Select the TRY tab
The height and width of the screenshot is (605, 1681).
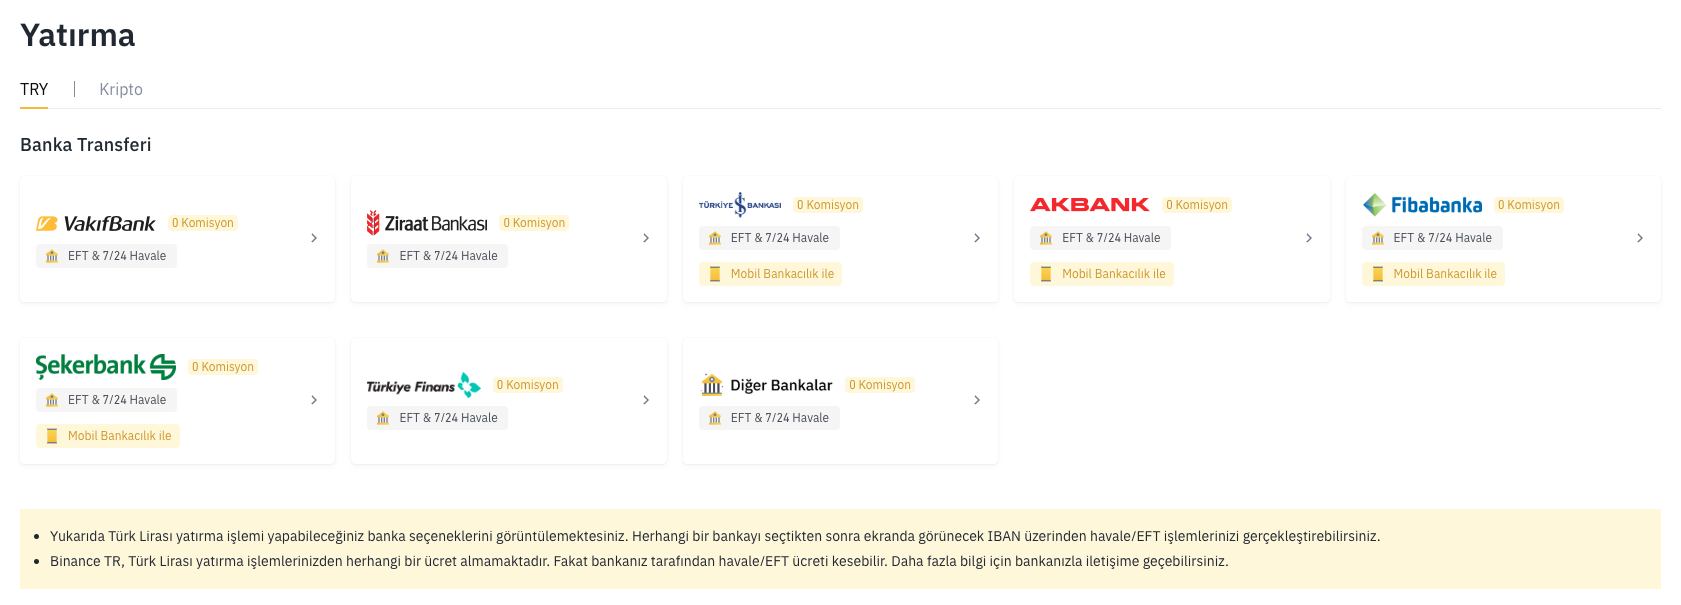click(x=33, y=89)
